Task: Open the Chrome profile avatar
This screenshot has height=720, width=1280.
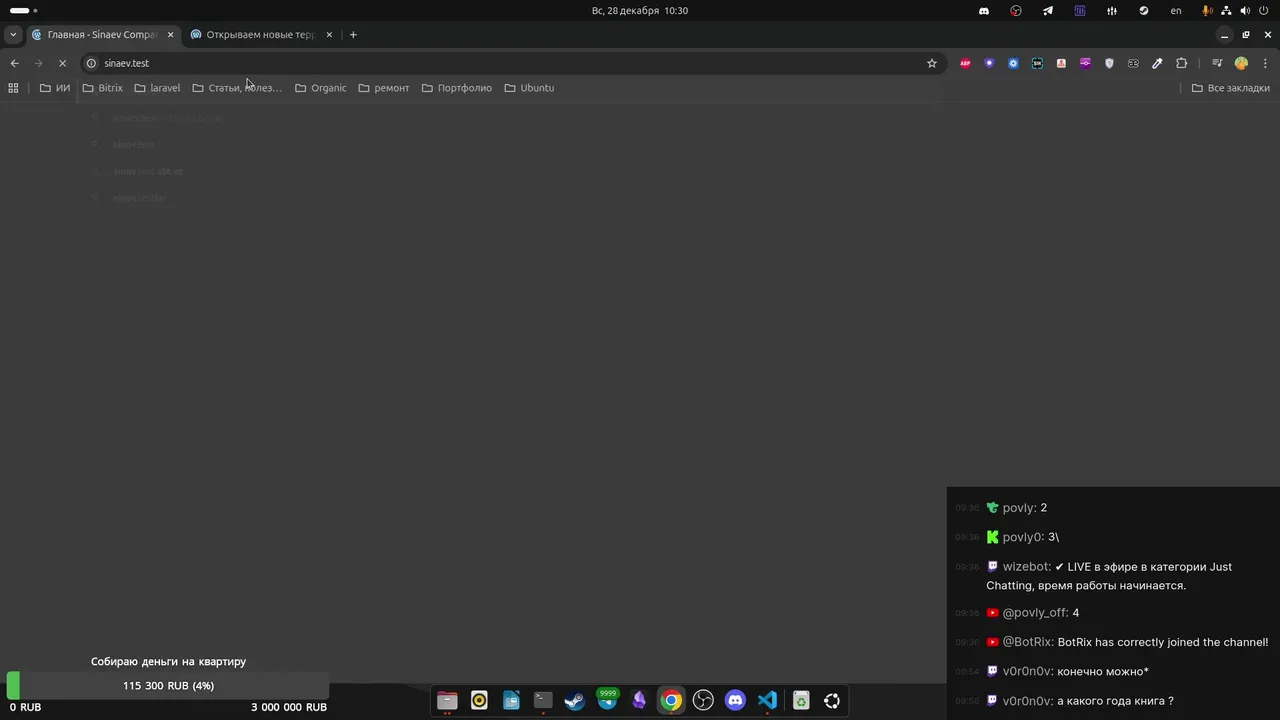Action: [x=1241, y=63]
